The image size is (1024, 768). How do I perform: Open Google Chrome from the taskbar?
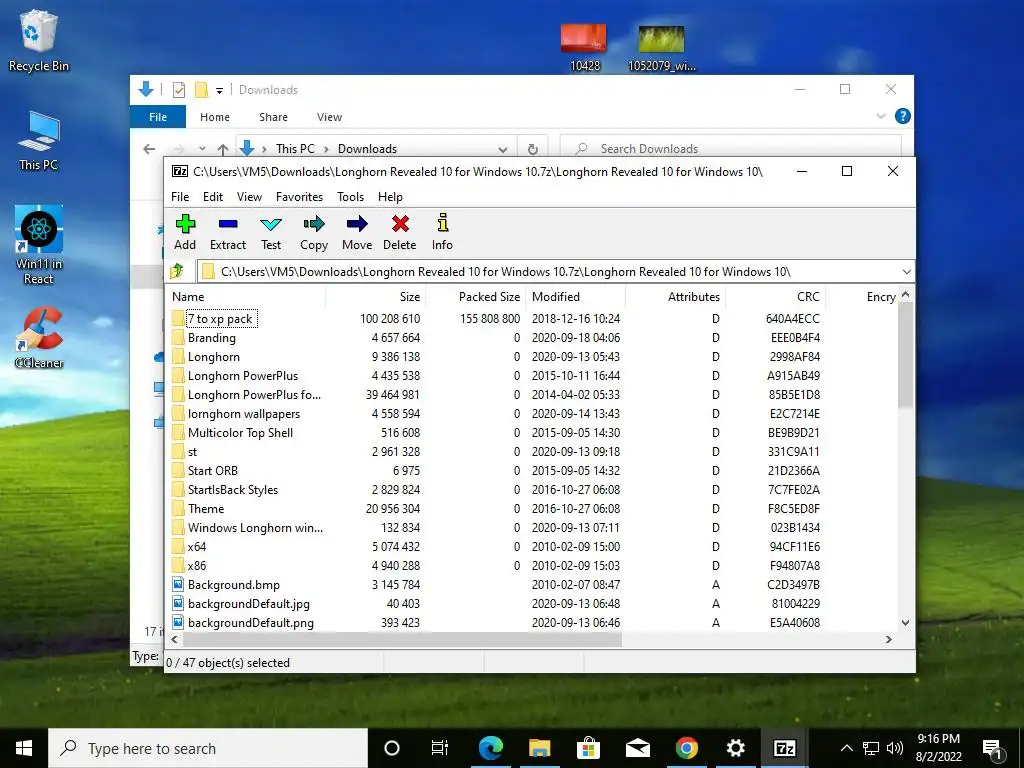point(686,748)
